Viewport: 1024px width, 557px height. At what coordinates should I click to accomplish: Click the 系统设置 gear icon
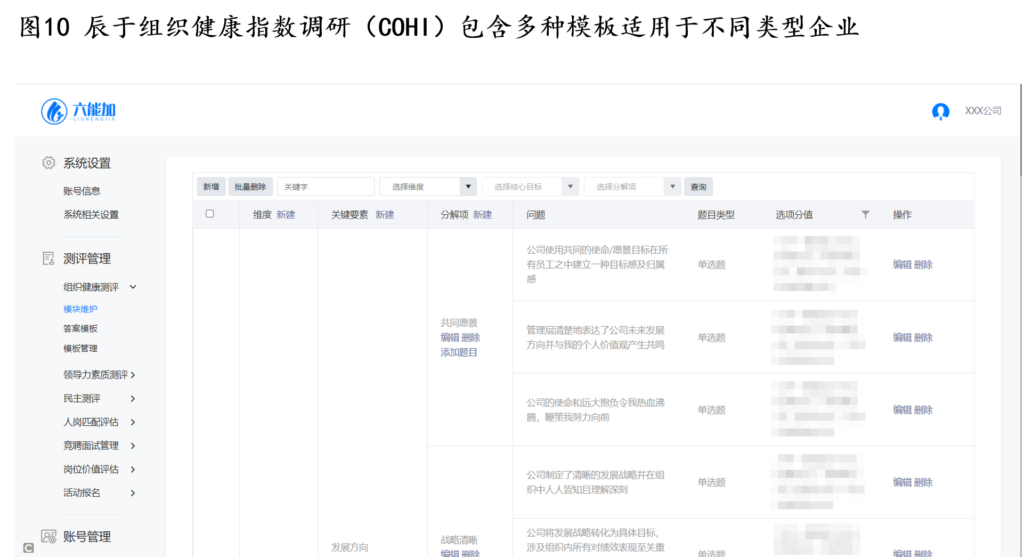pyautogui.click(x=48, y=163)
